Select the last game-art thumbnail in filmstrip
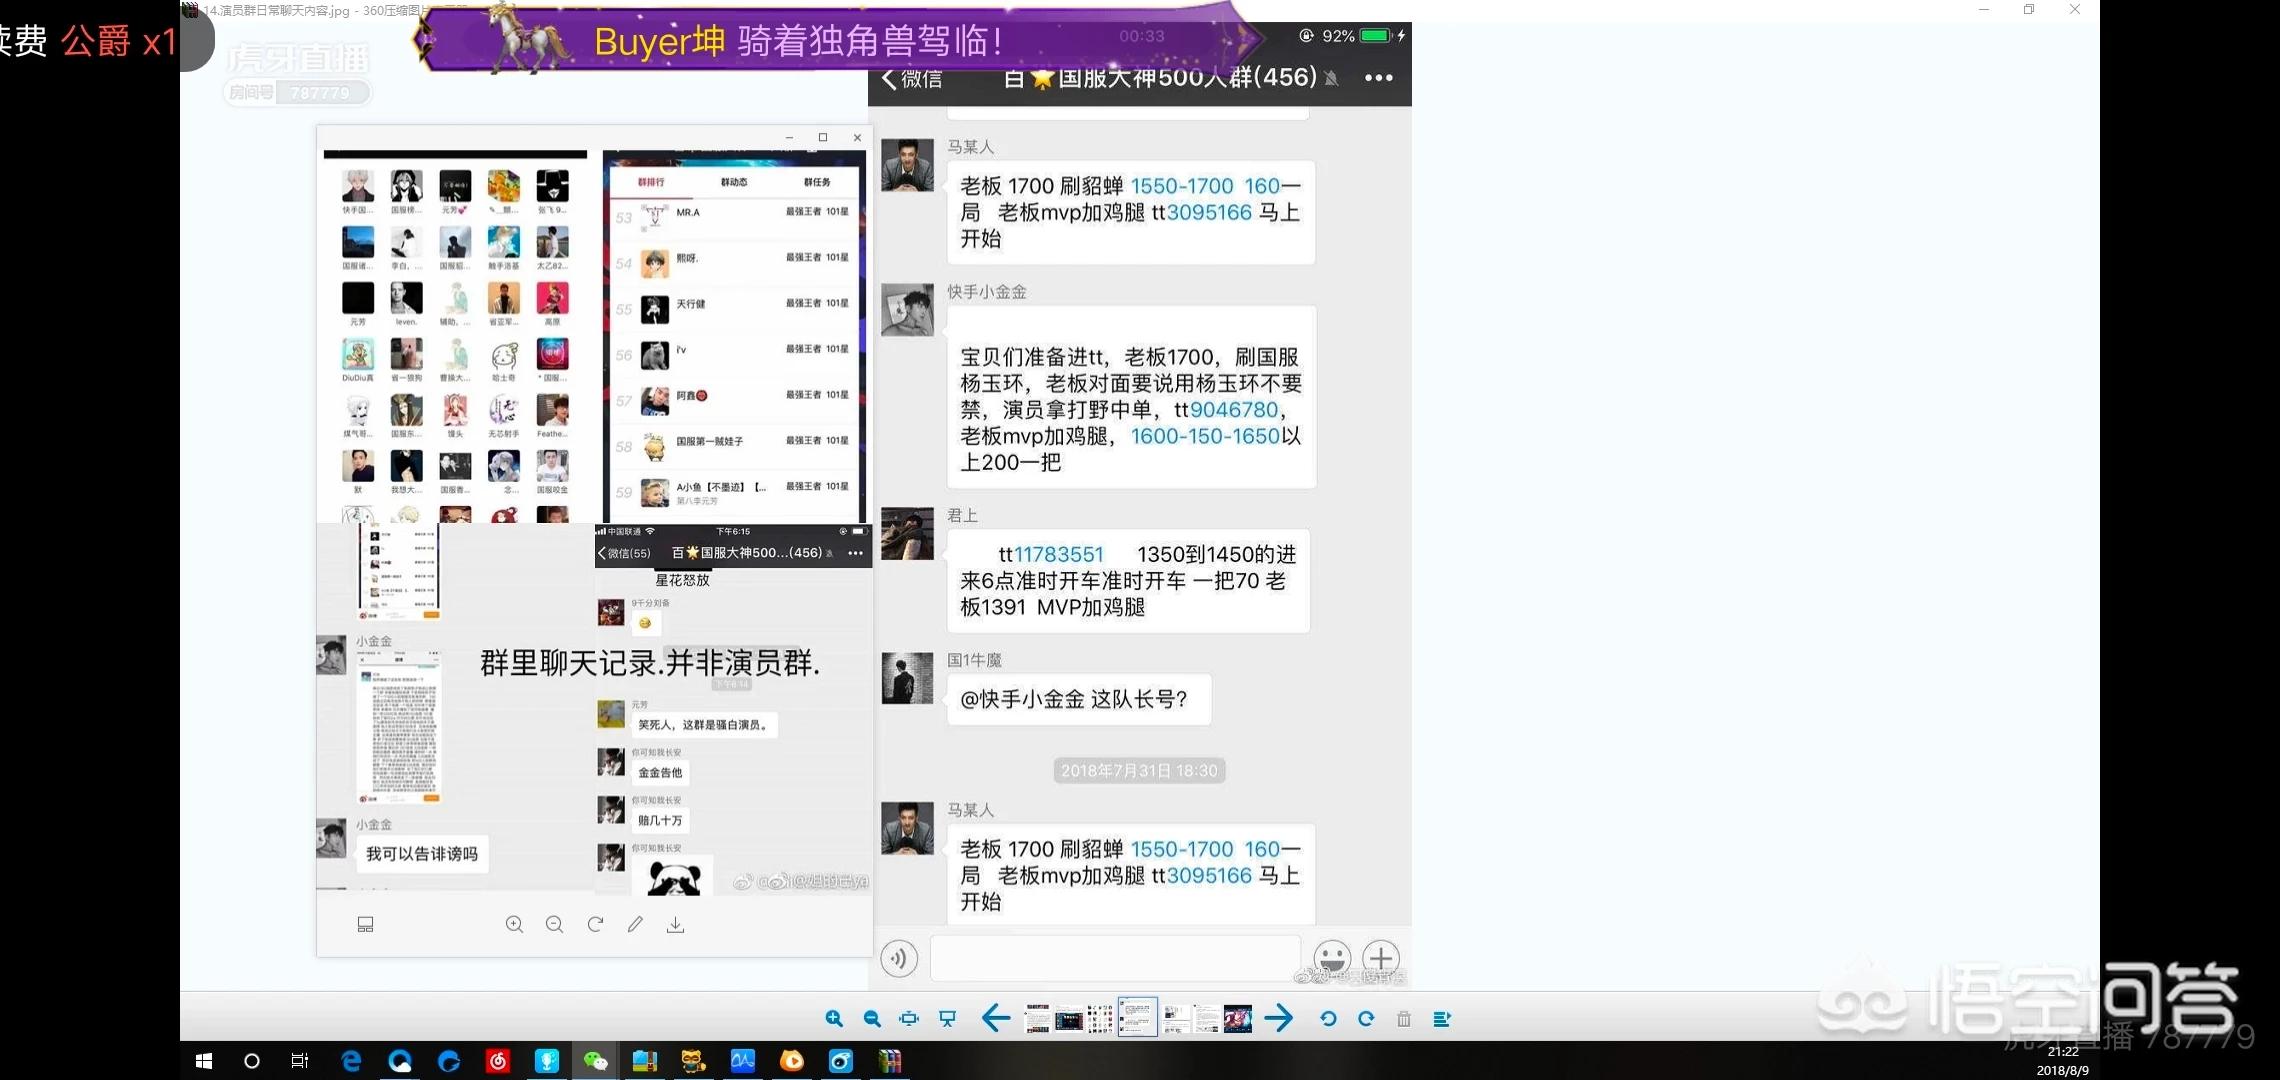 [1238, 1019]
